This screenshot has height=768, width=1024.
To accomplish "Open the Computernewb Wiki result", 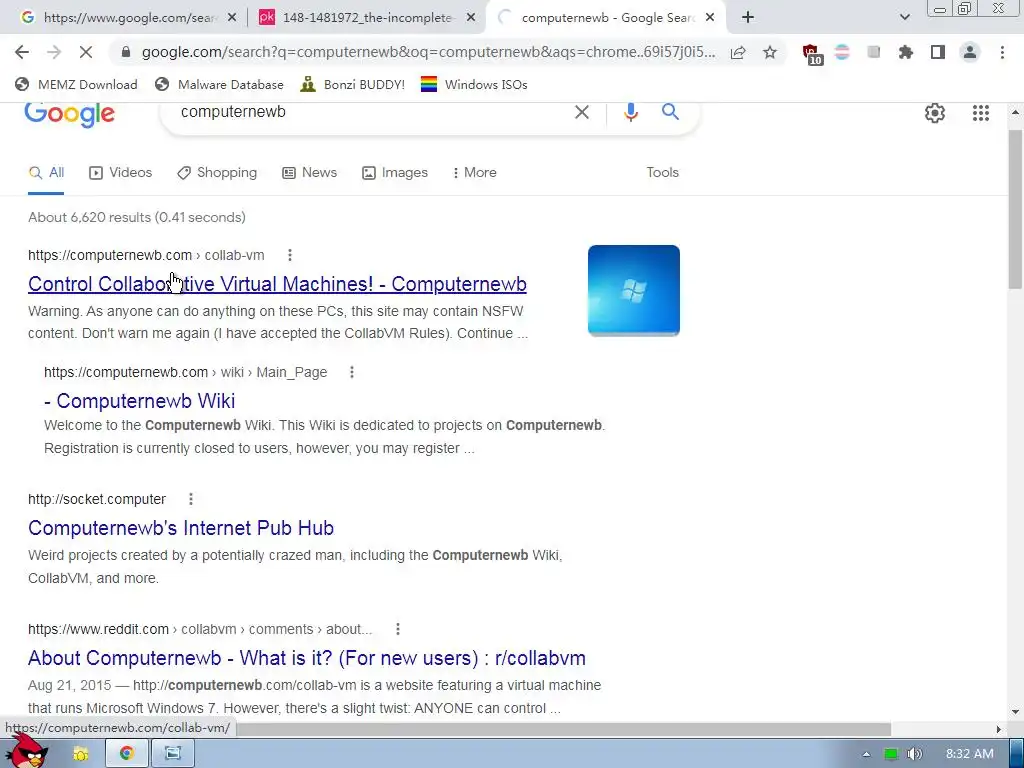I will click(139, 401).
